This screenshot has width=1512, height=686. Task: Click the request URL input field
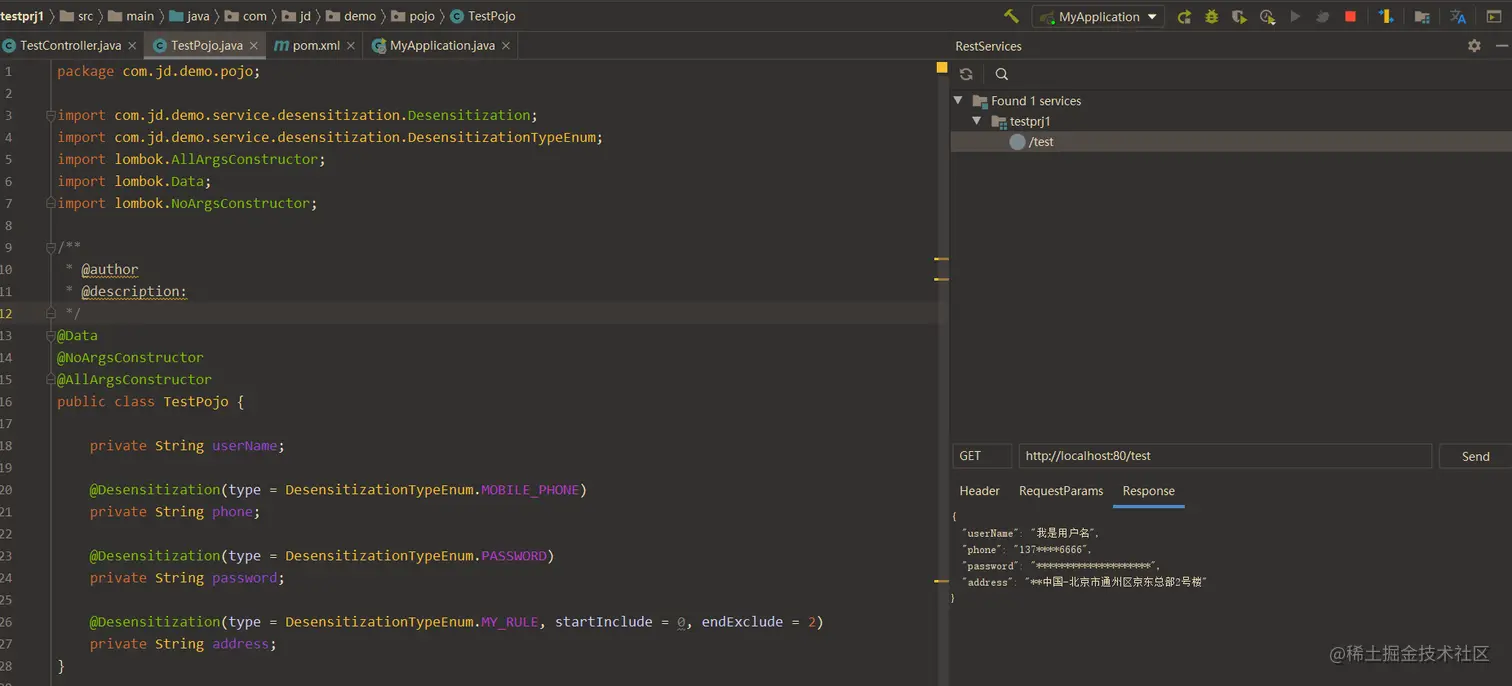1225,456
